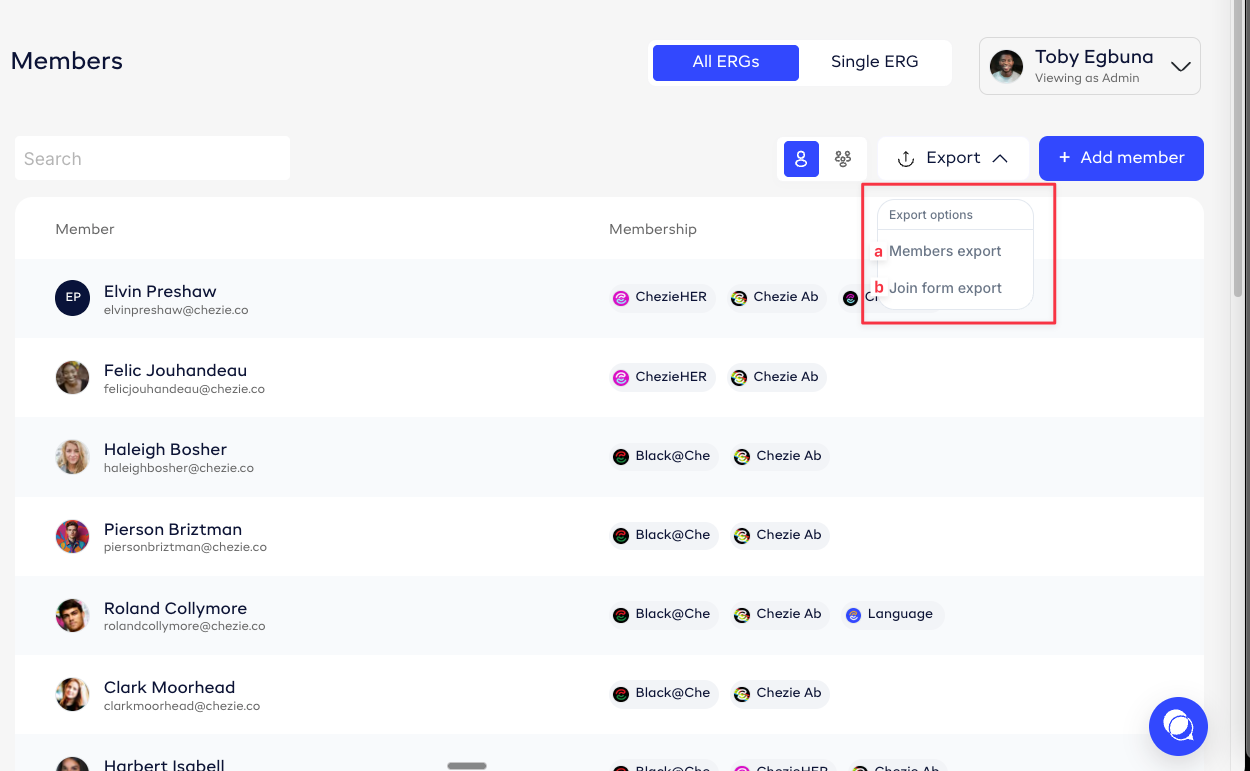Click email clarkmoorhead@chezie.co

(182, 706)
